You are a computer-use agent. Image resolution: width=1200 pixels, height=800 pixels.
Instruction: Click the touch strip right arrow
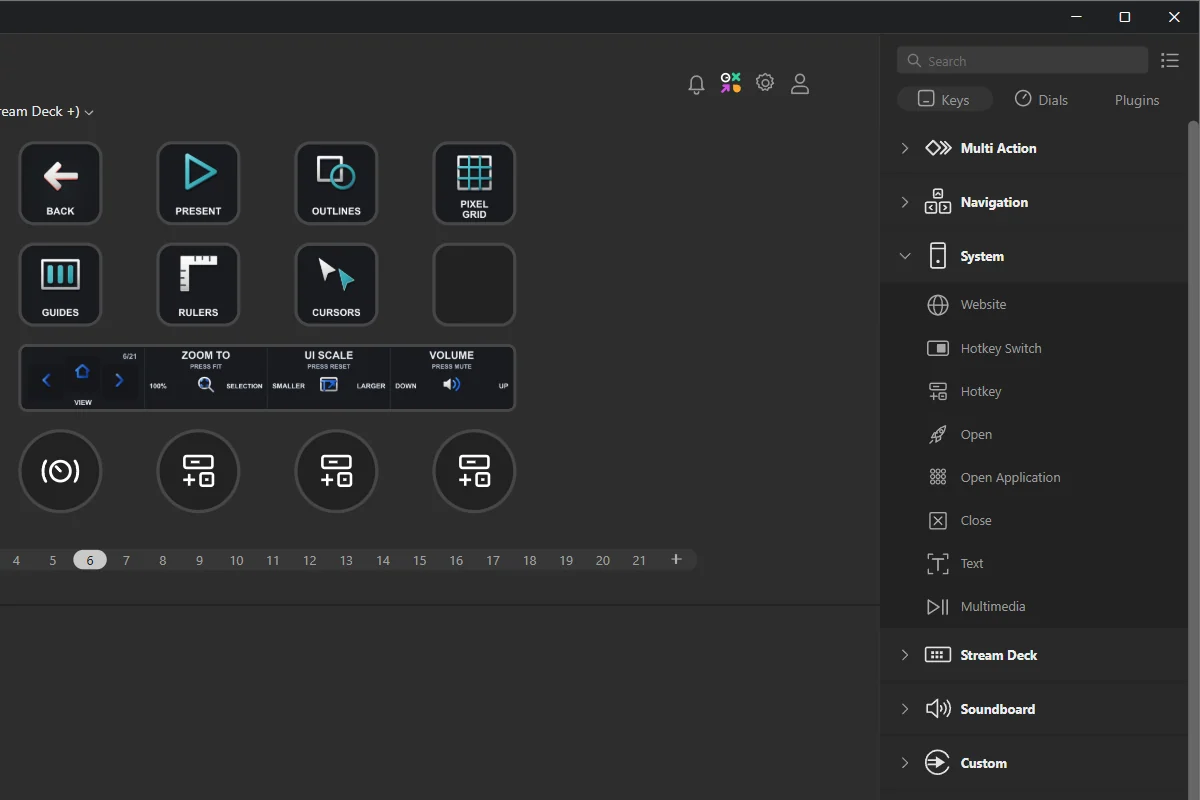coord(119,380)
